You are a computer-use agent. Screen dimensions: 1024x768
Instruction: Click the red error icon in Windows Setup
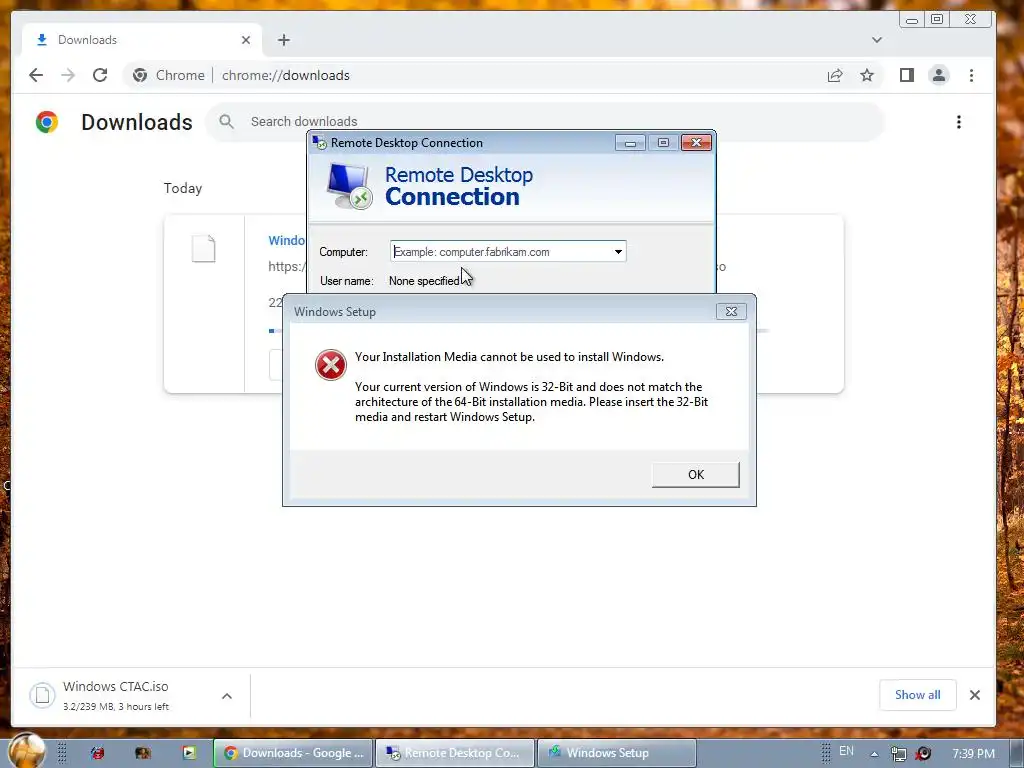coord(330,364)
